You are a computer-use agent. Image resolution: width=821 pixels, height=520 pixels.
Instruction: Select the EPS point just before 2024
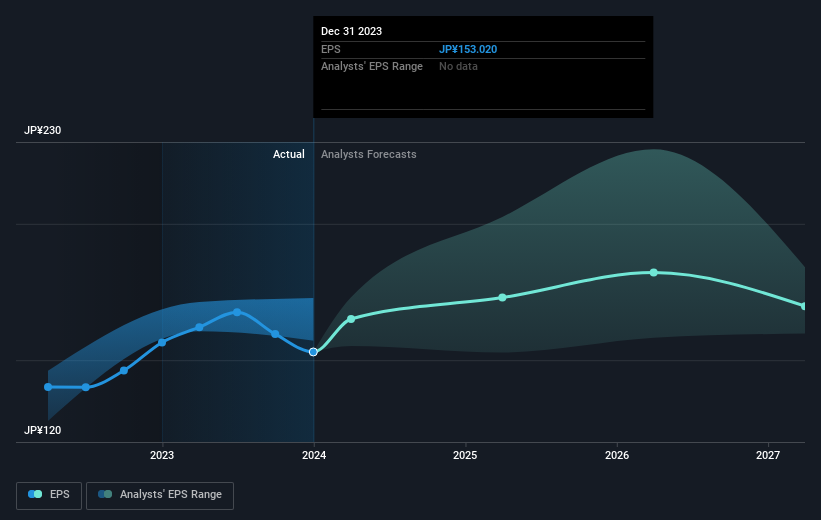tap(275, 334)
